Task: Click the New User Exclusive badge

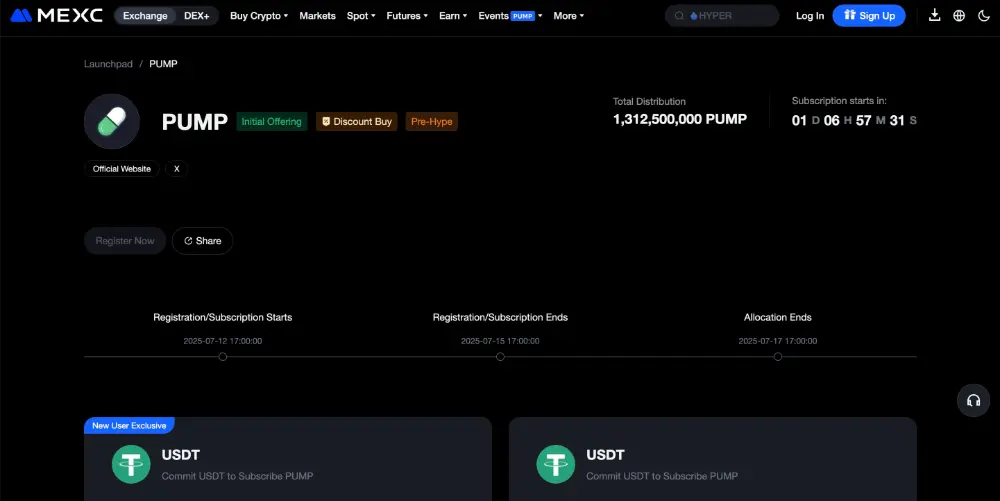Action: (129, 426)
